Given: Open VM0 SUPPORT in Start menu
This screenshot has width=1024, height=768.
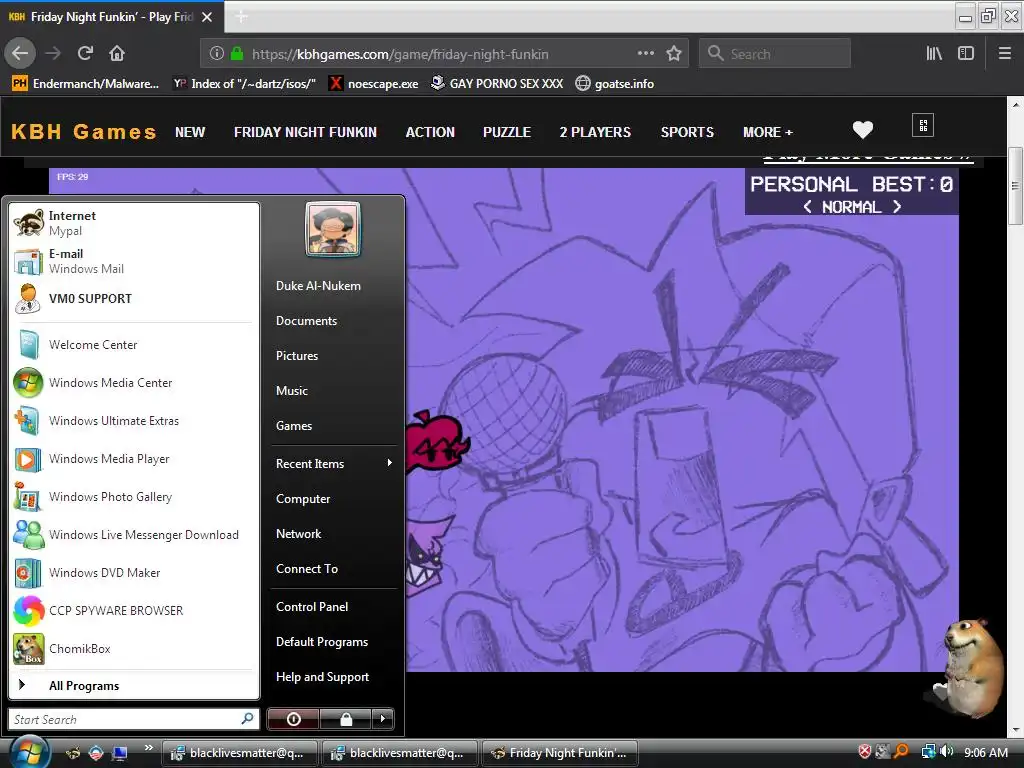Looking at the screenshot, I should click(x=134, y=298).
